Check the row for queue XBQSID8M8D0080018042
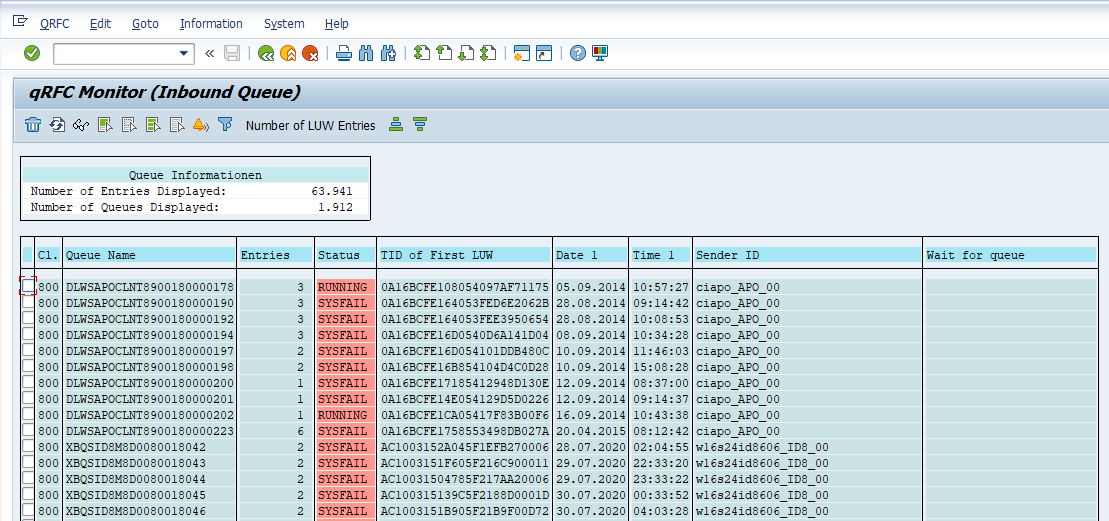The image size is (1109, 521). (28, 447)
